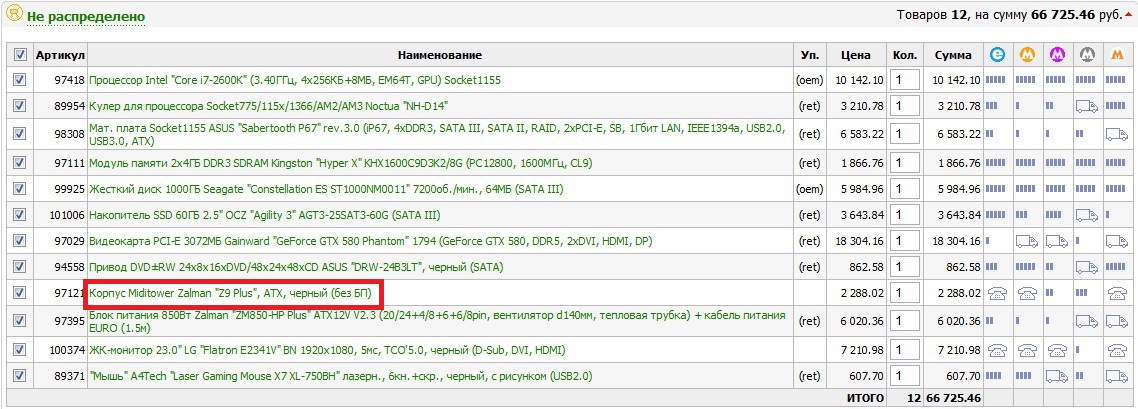
Task: Click LG Flatron phone under orange letter M
Action: coord(1117,350)
